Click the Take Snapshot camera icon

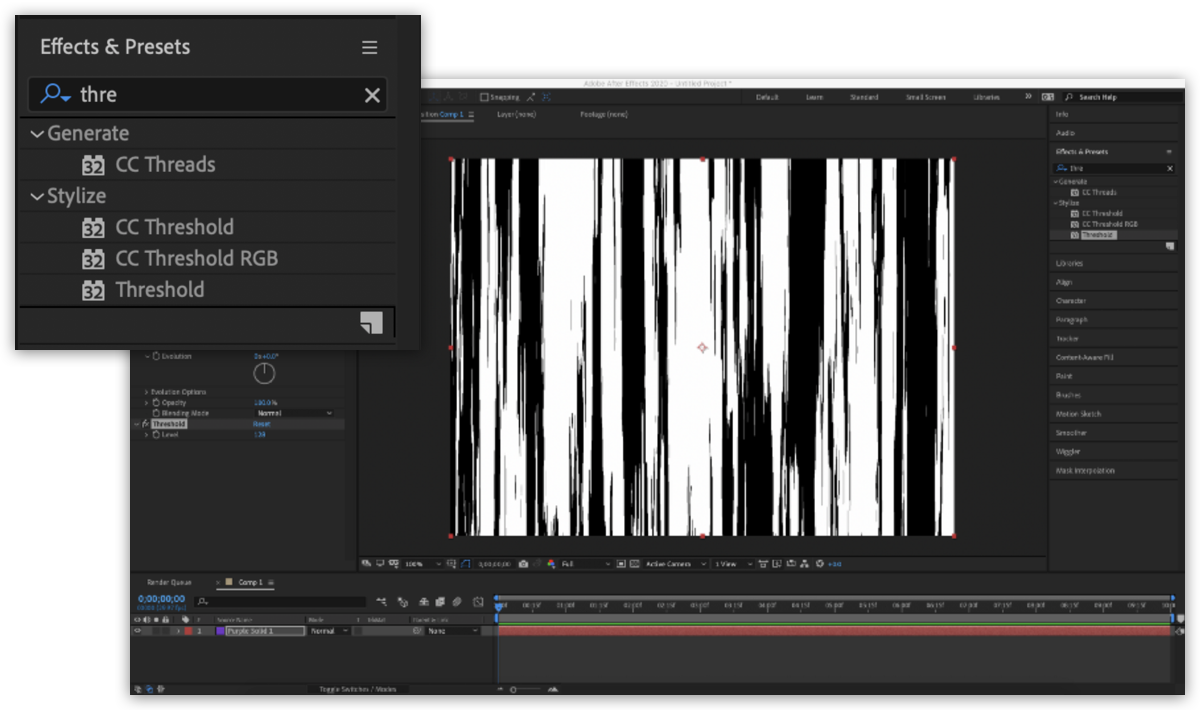pos(523,565)
